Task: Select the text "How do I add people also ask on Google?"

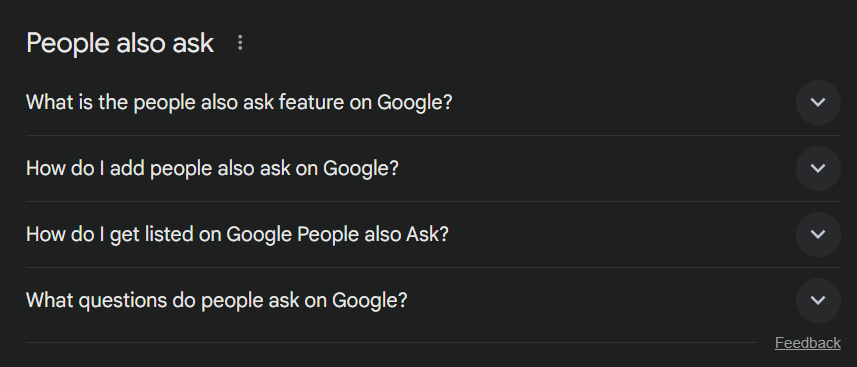Action: coord(213,168)
